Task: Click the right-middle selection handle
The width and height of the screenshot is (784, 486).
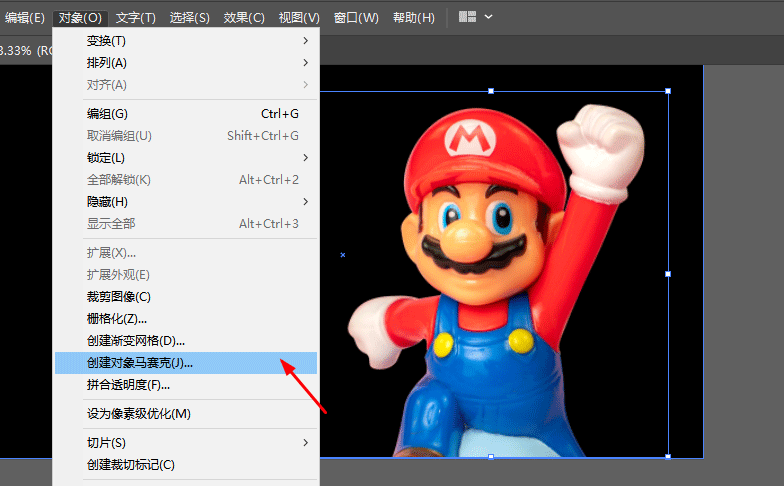Action: tap(668, 274)
